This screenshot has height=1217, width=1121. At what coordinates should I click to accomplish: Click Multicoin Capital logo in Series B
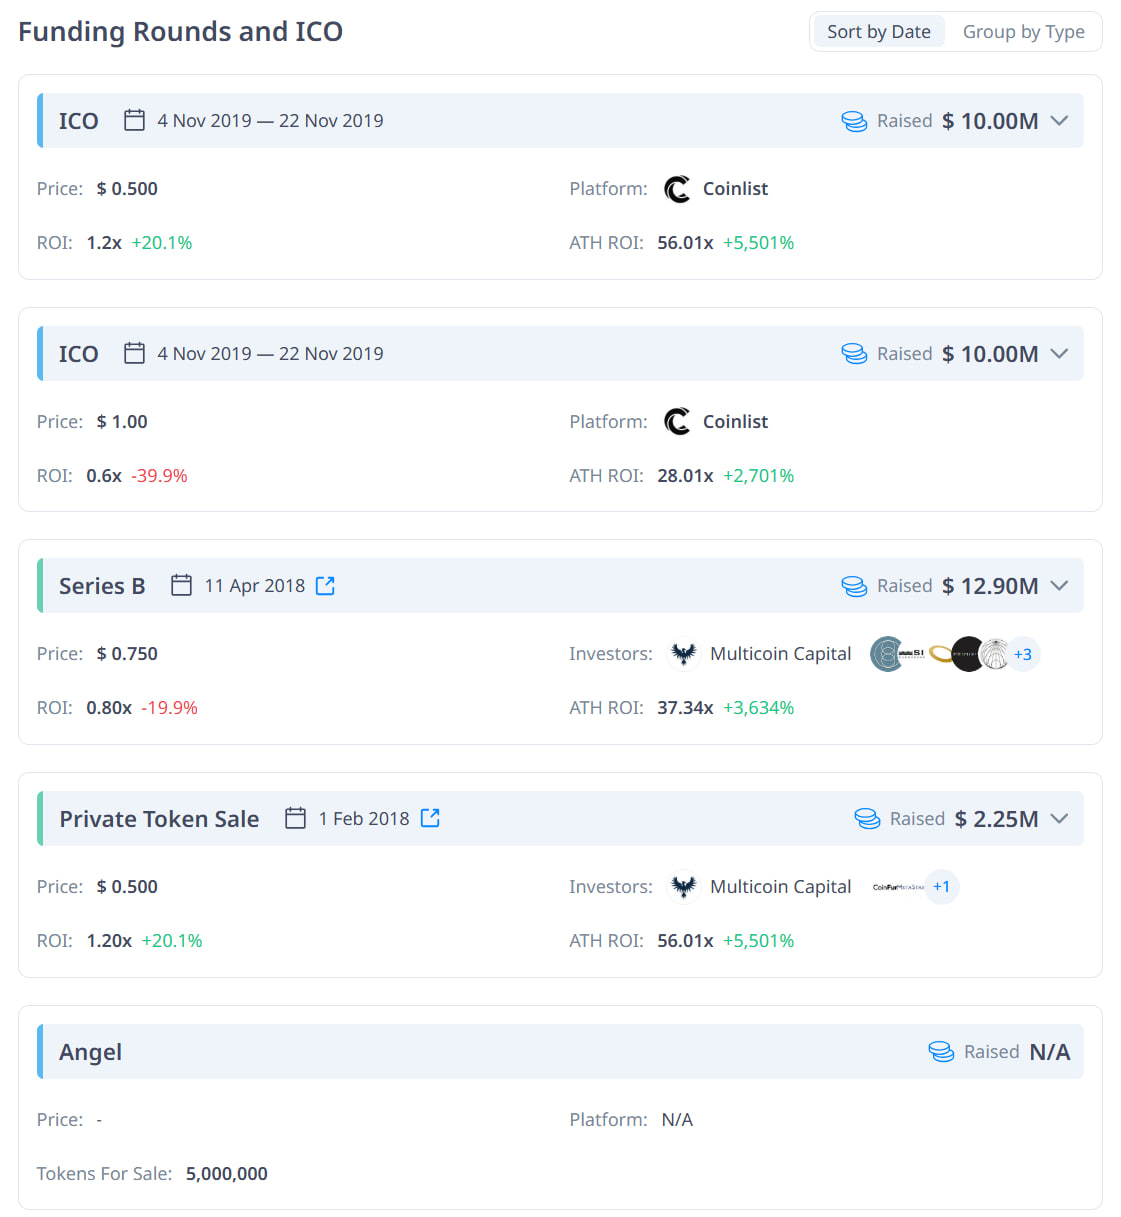(684, 654)
